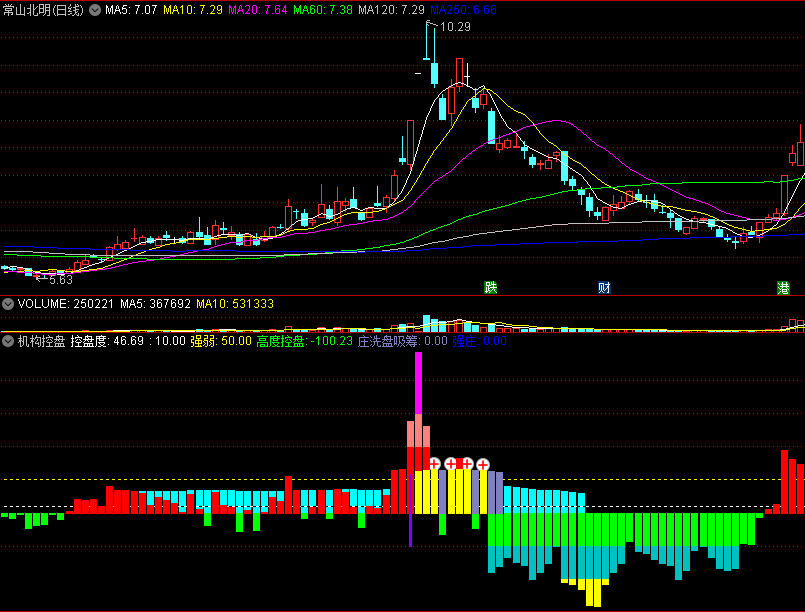Select the MA20: 7.64 legend value
This screenshot has height=612, width=805.
[258, 10]
